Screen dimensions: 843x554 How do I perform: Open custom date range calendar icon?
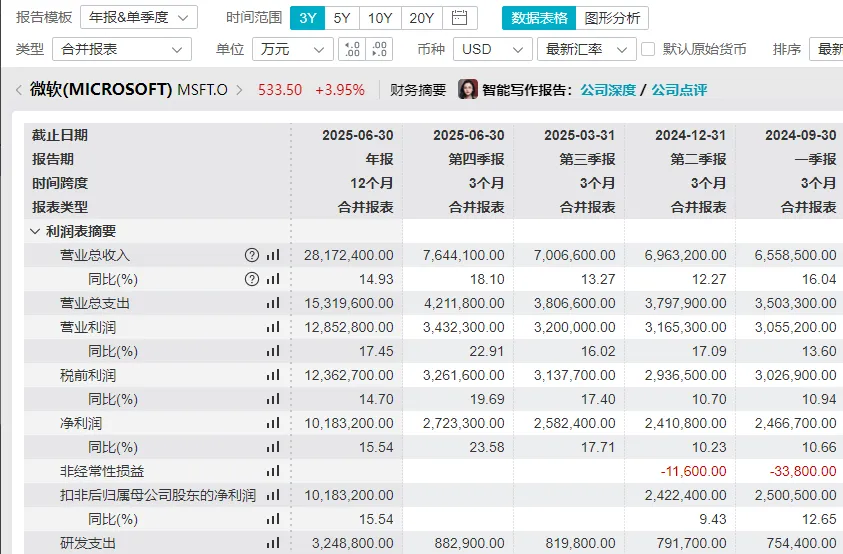(459, 18)
